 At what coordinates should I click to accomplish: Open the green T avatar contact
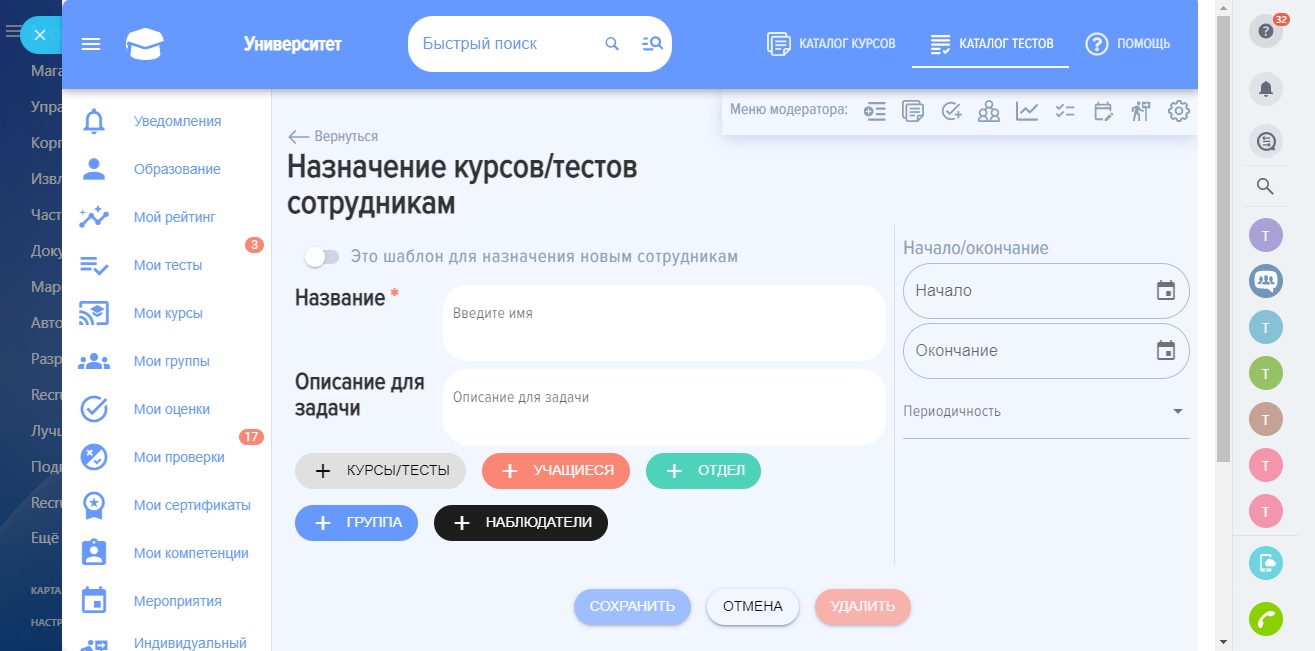tap(1266, 373)
